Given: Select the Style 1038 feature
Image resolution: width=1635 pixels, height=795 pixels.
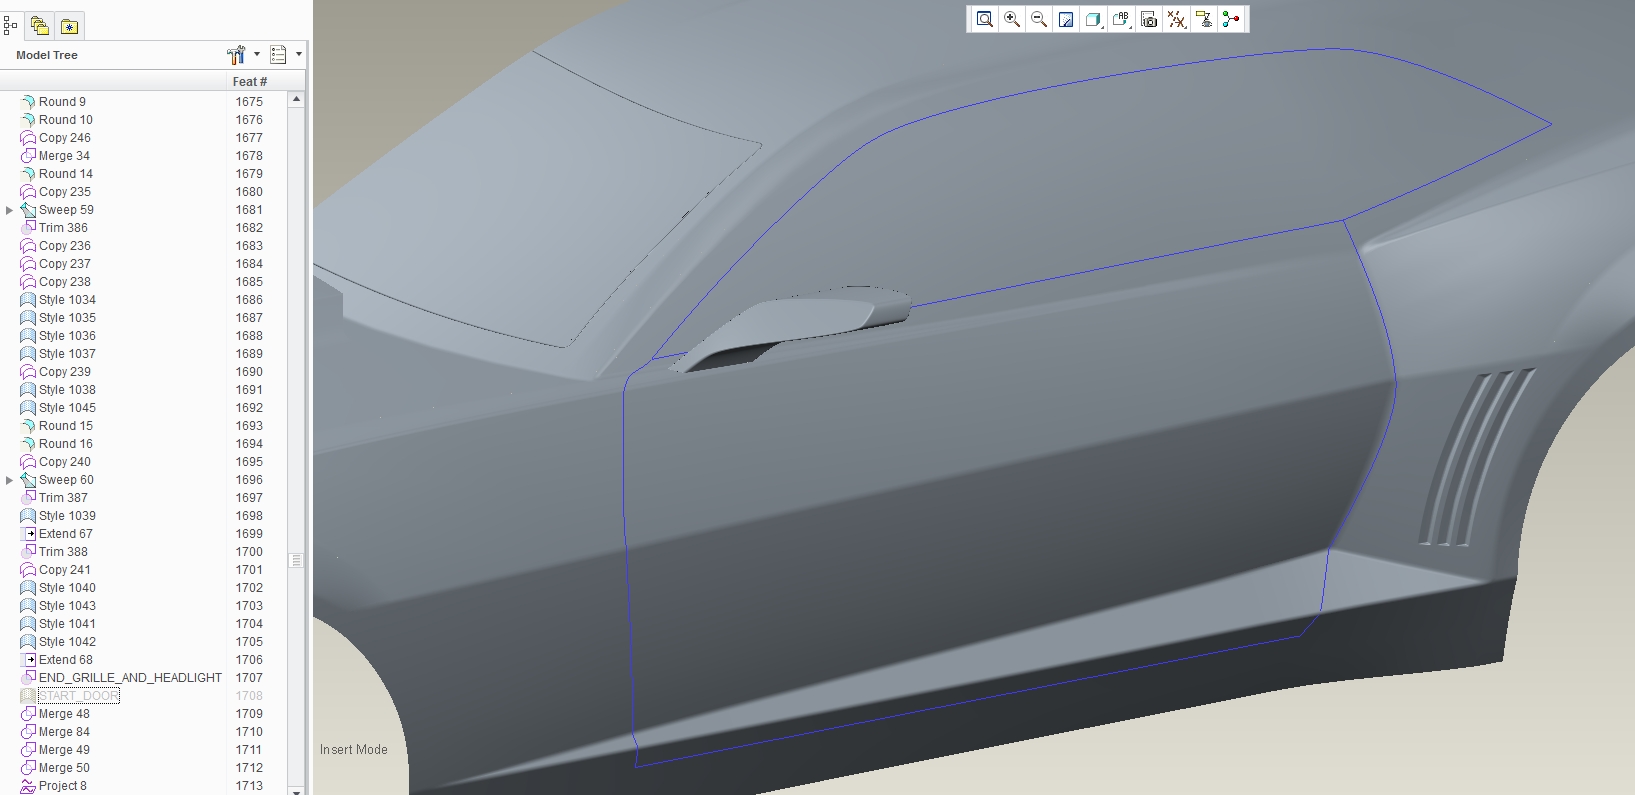Looking at the screenshot, I should (67, 390).
